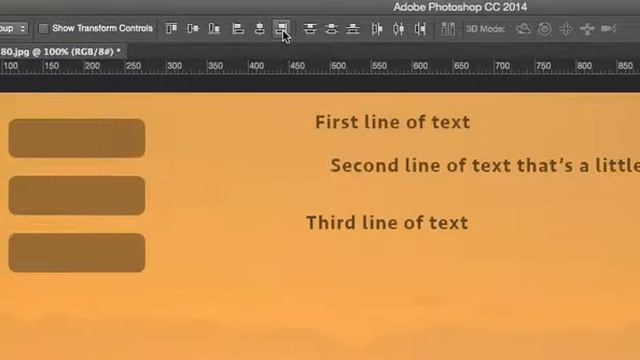Select 3D Slide mode icon
640x360 pixels.
click(x=587, y=29)
